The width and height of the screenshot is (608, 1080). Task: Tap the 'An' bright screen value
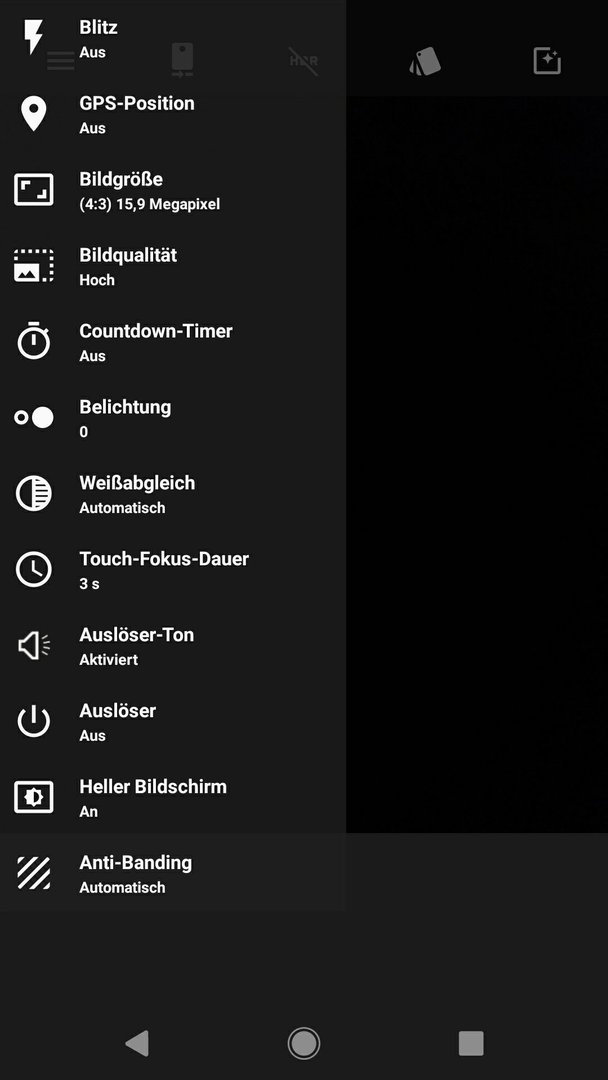(89, 811)
